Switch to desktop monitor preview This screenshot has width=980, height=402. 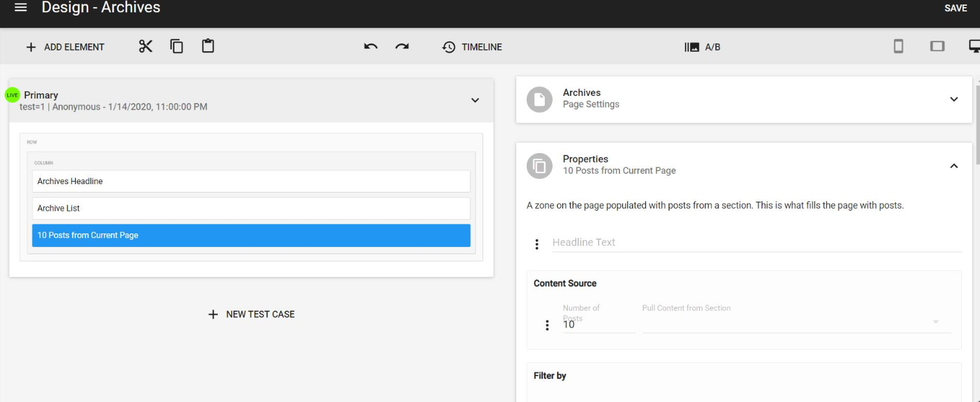coord(973,46)
